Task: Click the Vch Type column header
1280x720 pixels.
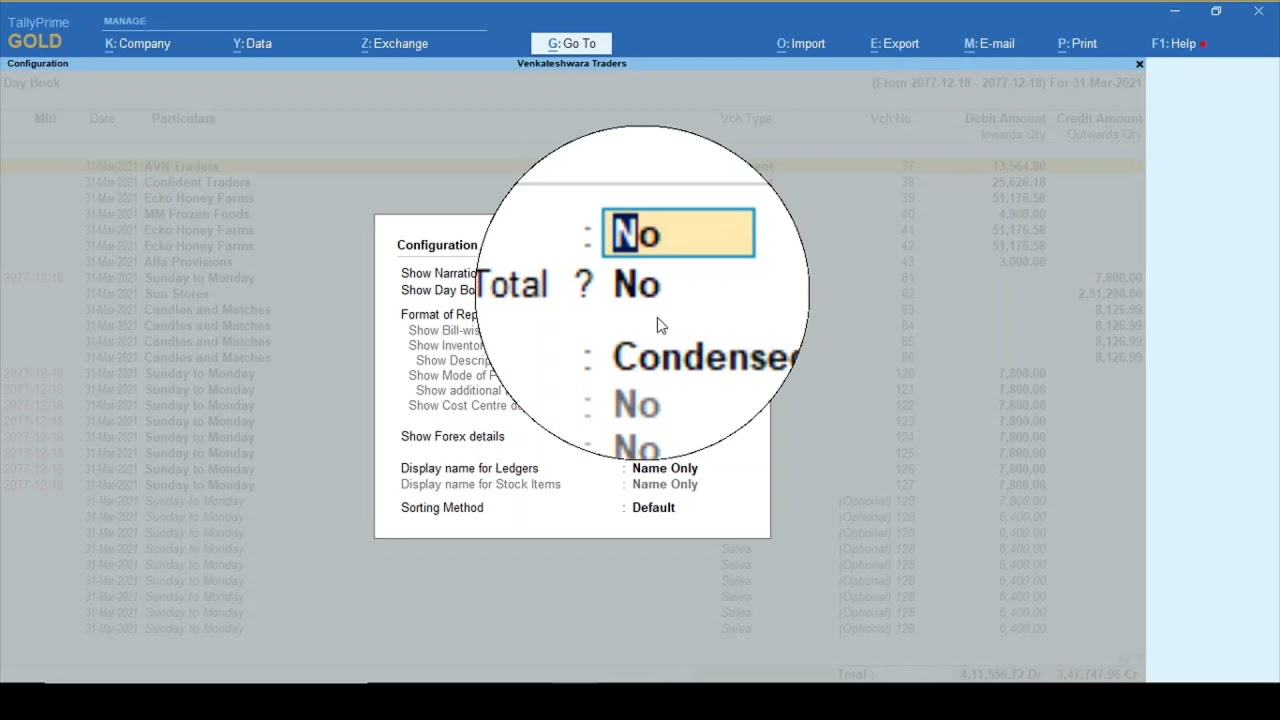Action: coord(746,118)
